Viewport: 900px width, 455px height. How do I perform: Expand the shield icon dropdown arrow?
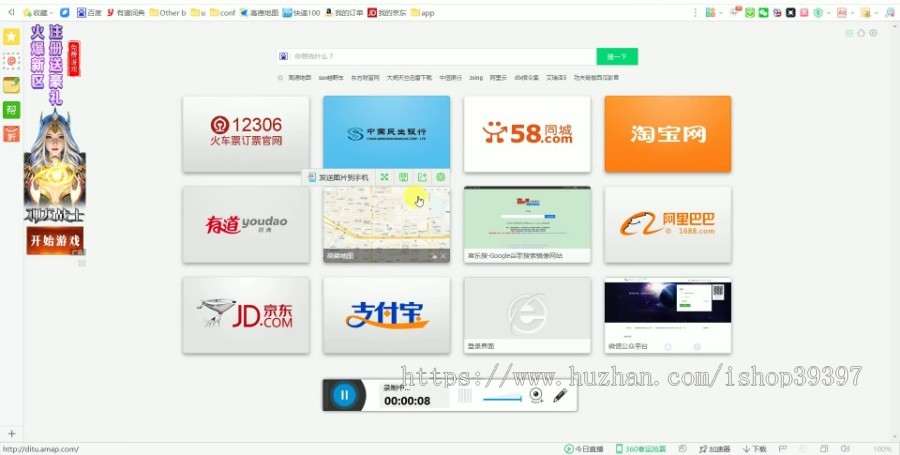pyautogui.click(x=829, y=13)
